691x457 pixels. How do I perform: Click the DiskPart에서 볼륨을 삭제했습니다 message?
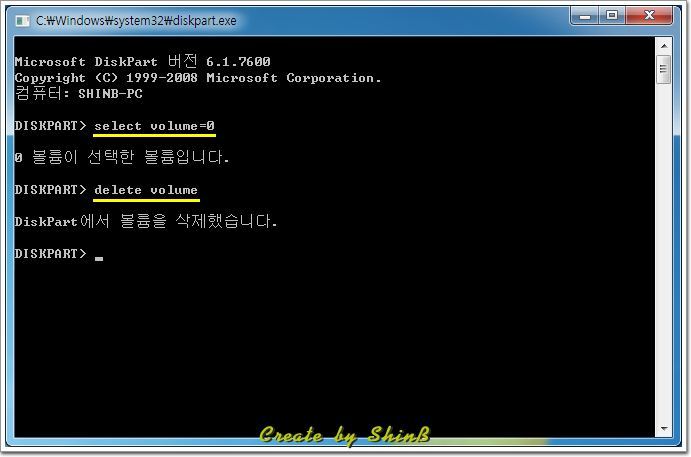tap(145, 221)
